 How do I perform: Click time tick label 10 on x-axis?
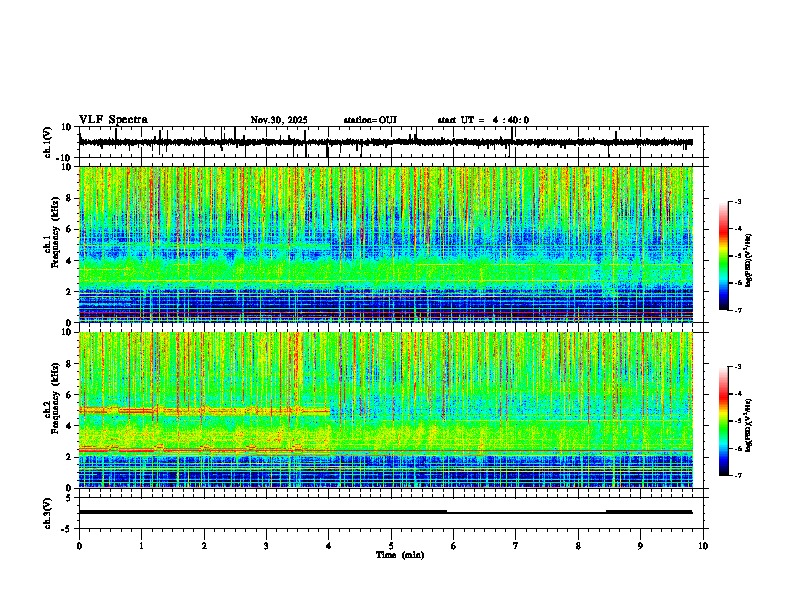pos(703,546)
